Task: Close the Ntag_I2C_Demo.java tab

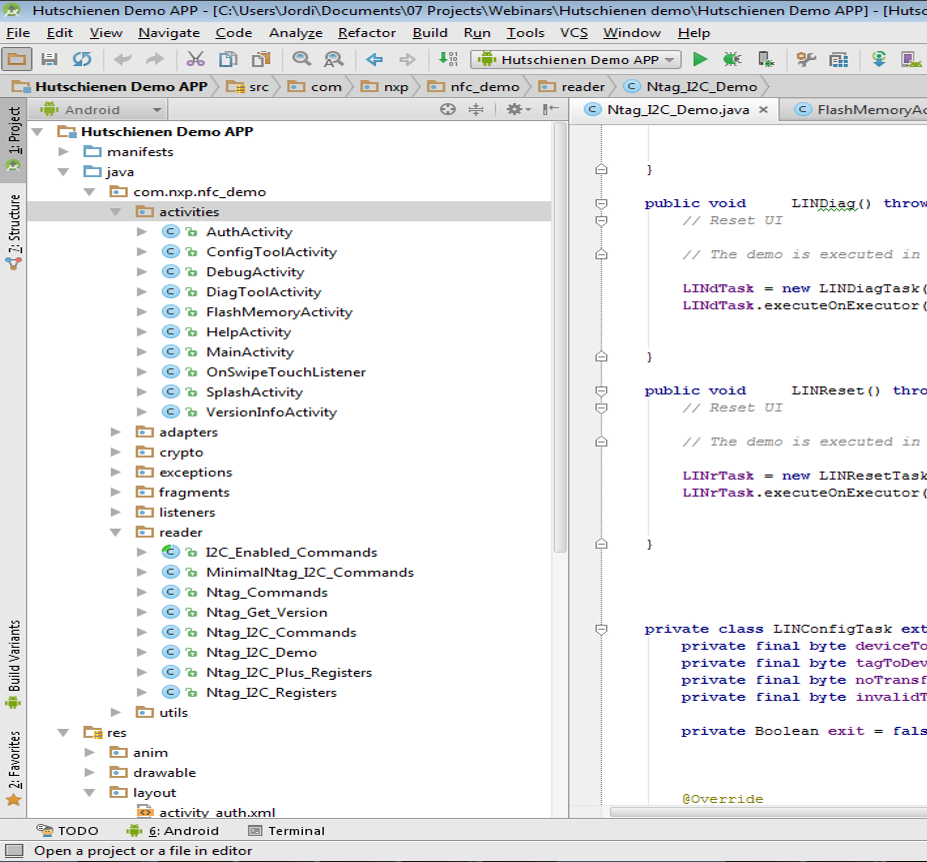Action: click(x=763, y=110)
